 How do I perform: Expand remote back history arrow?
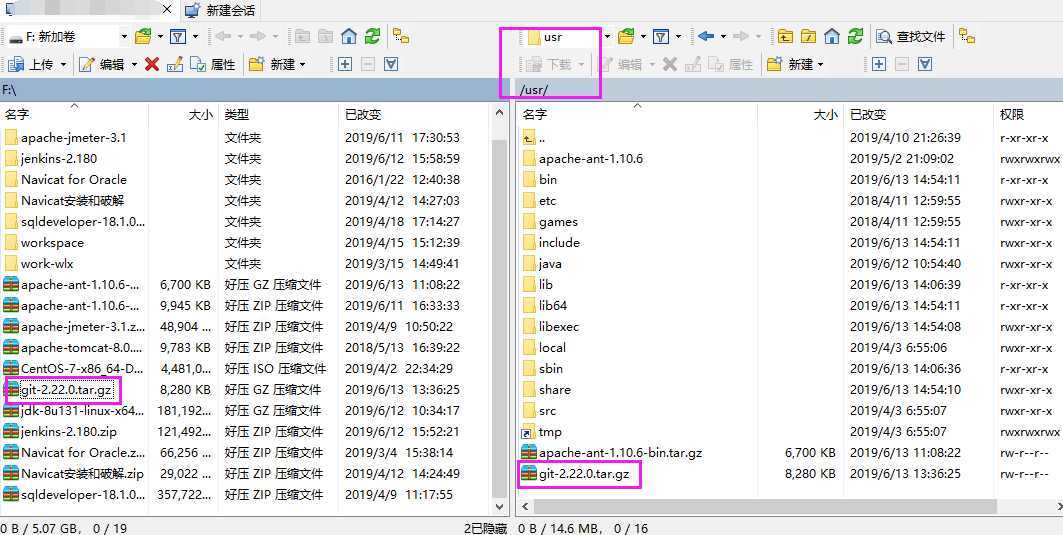tap(723, 37)
